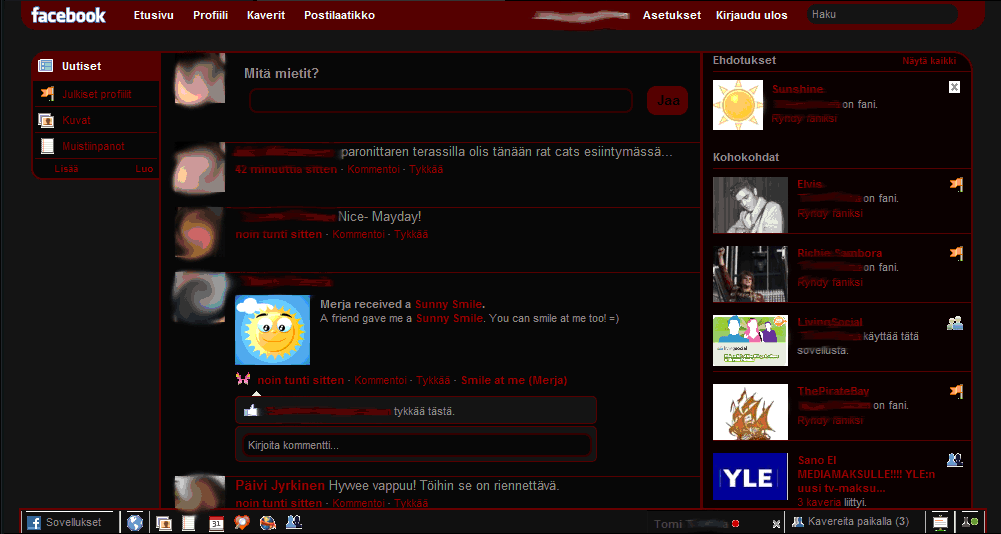Click Ryhdy faniksi under Elvis
1001x534 pixels.
click(830, 213)
